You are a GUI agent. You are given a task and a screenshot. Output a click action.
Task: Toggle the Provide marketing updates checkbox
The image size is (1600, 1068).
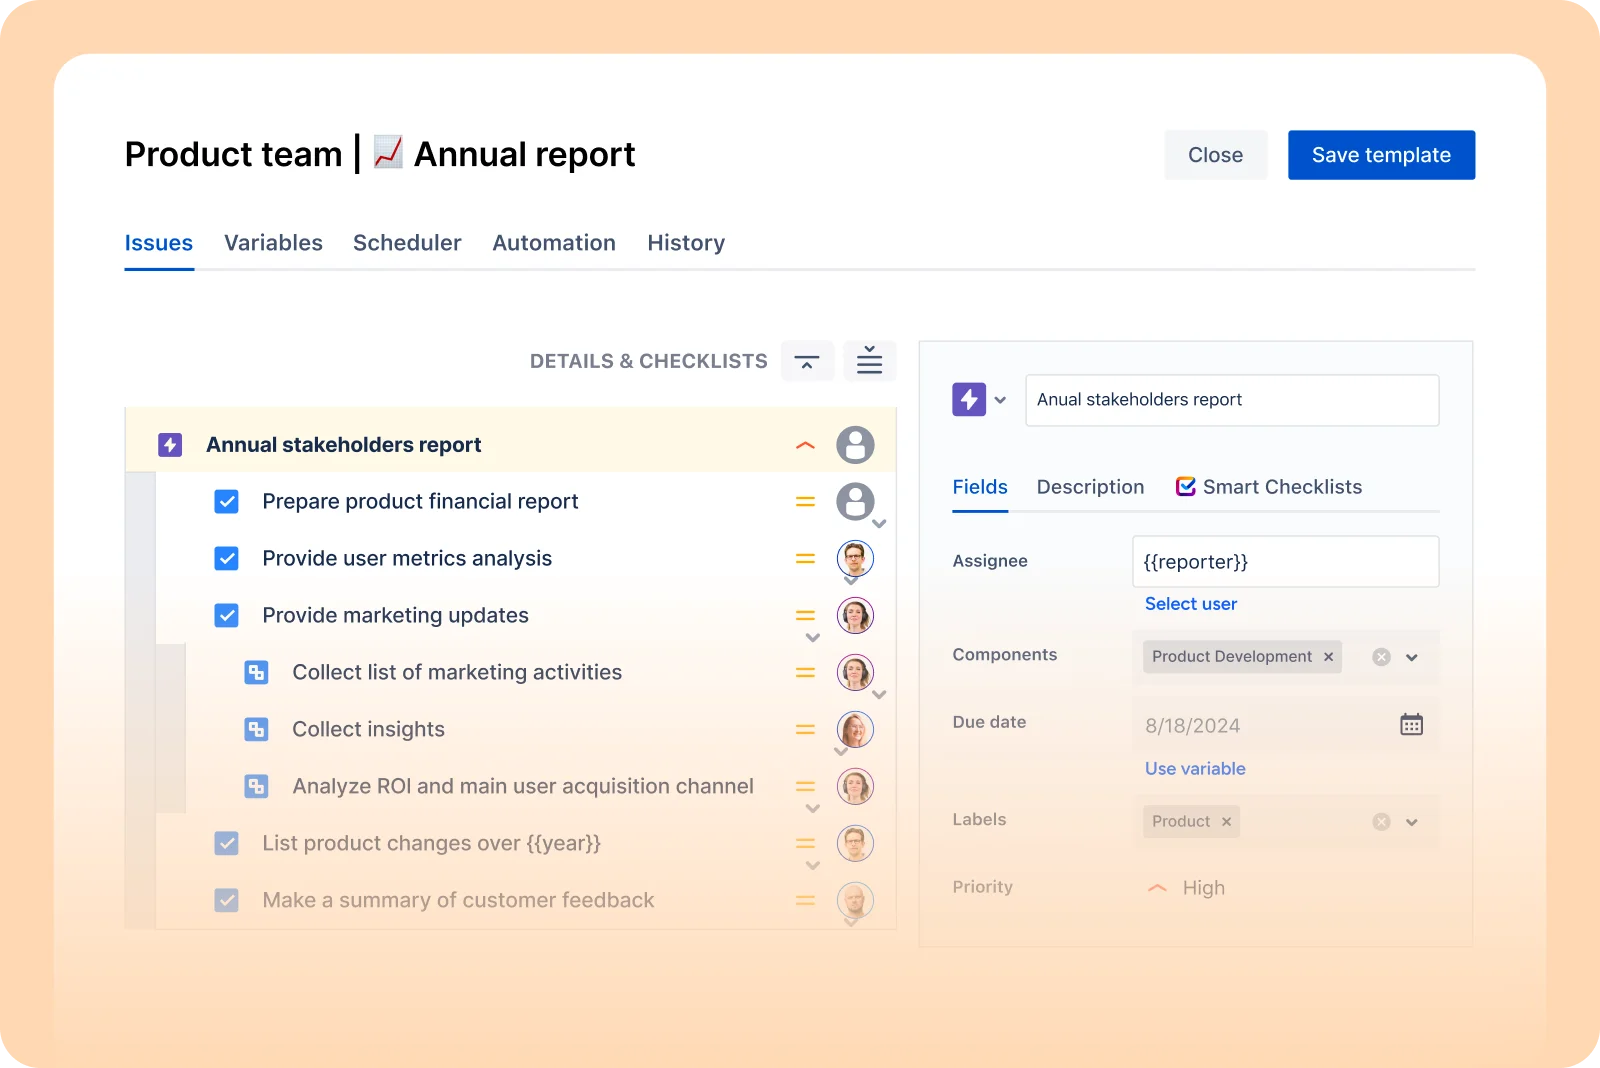click(227, 615)
